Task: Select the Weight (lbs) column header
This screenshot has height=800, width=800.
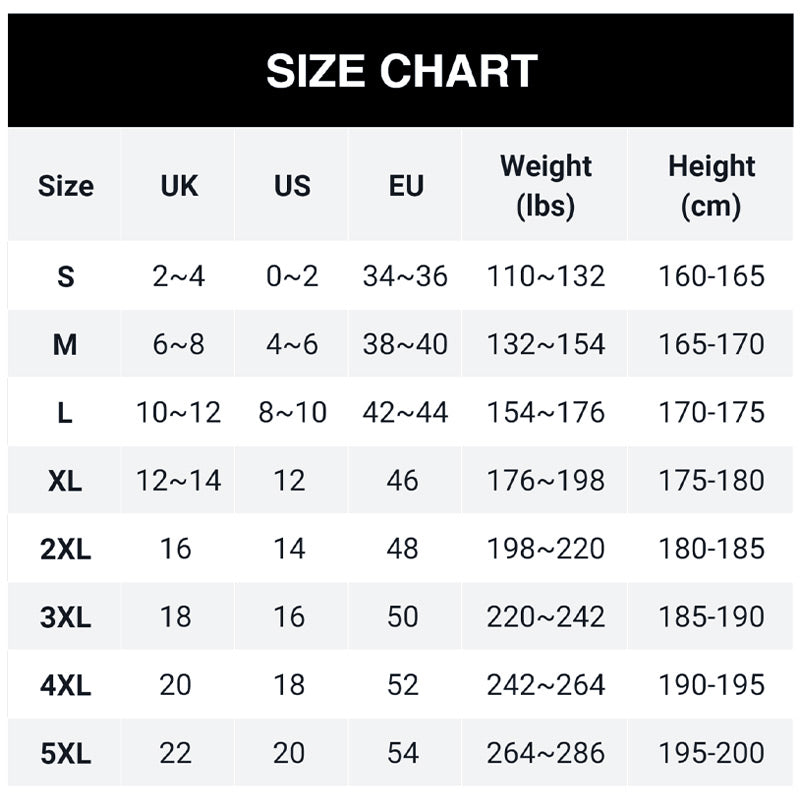Action: point(545,186)
